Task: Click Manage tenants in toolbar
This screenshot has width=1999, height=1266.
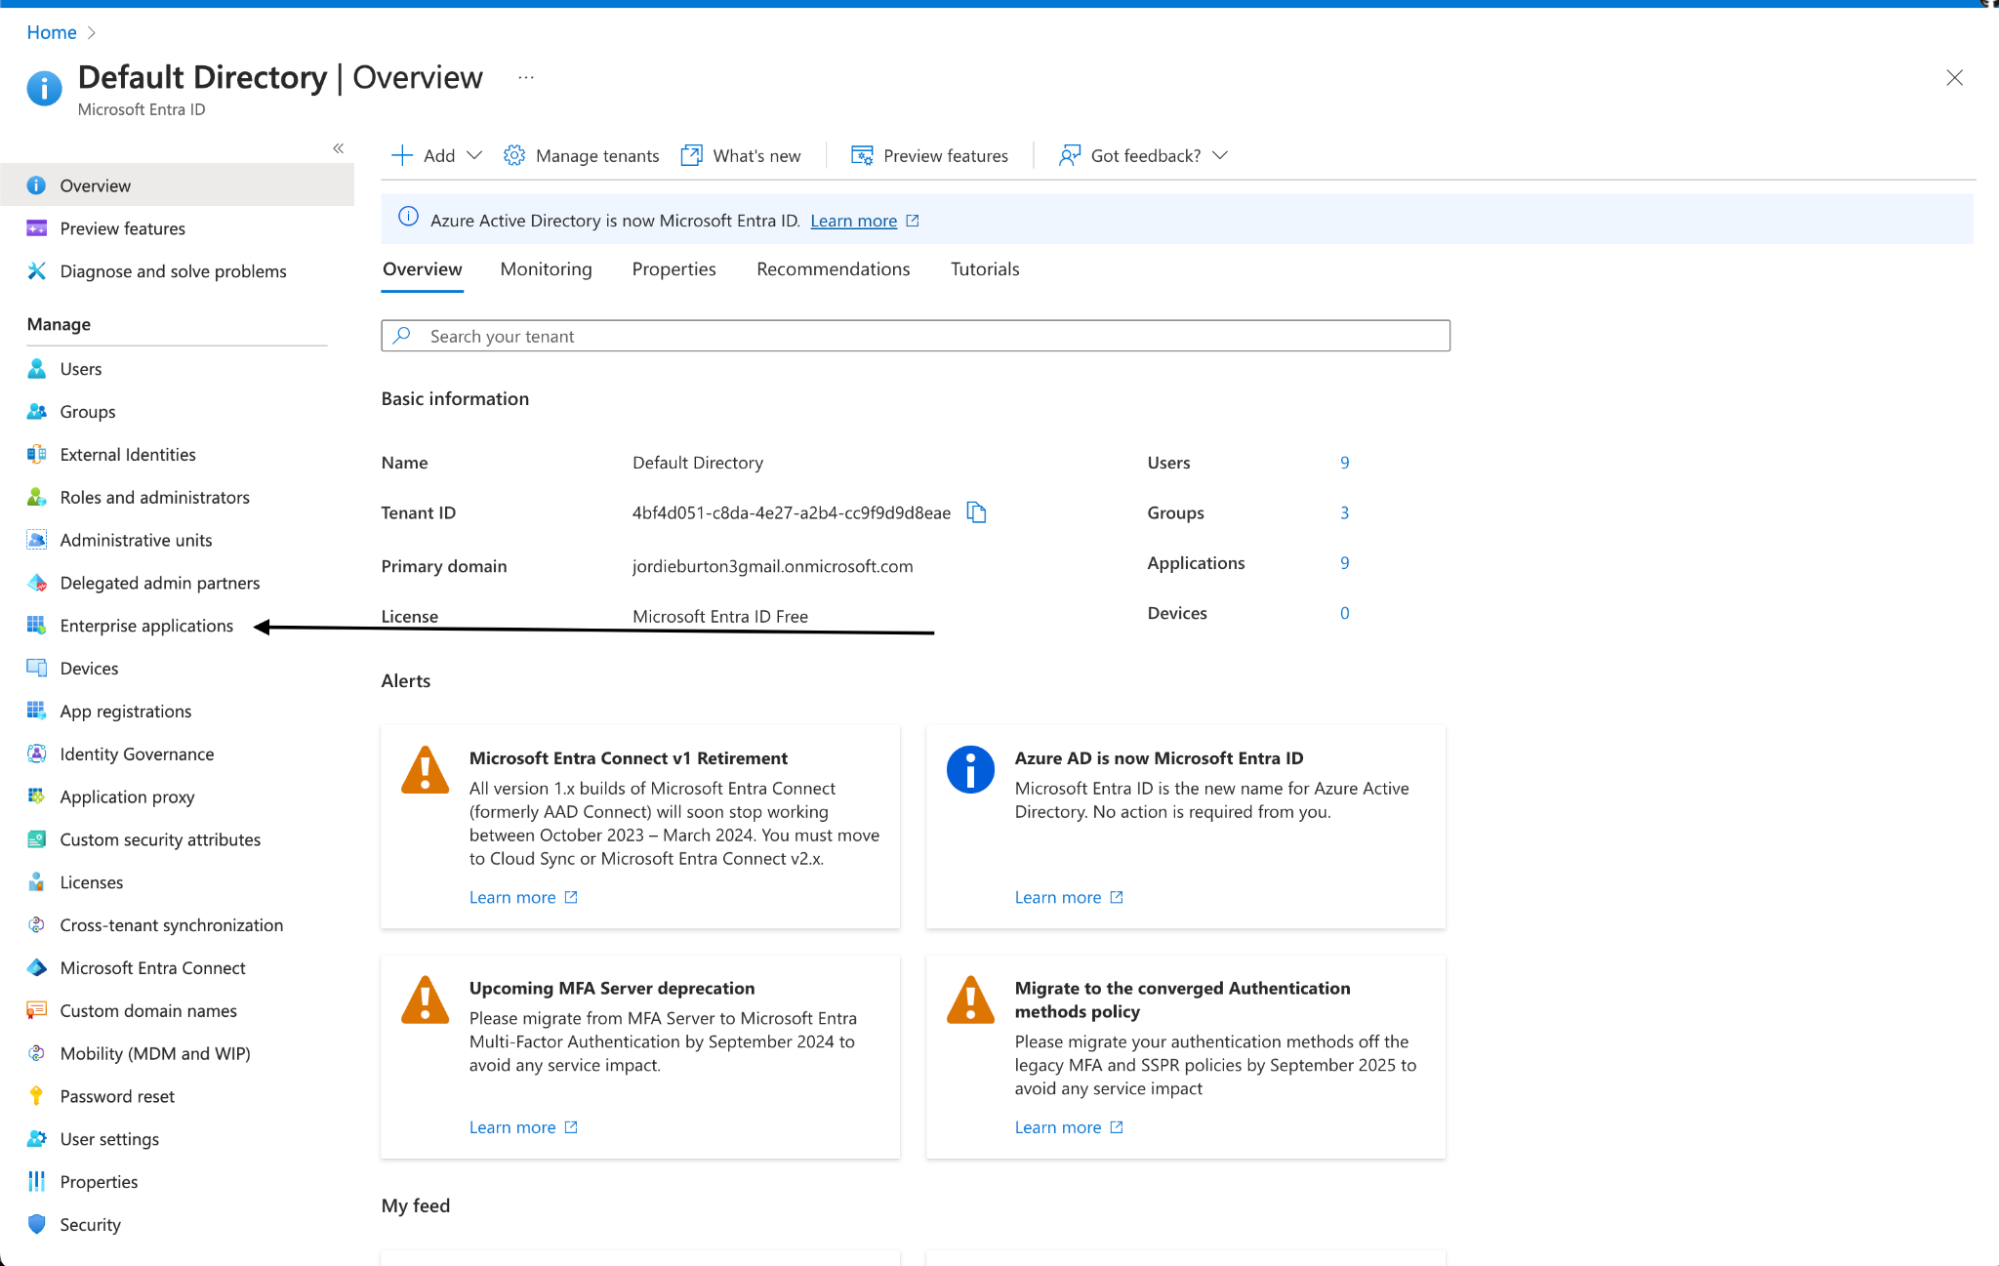Action: coord(581,156)
